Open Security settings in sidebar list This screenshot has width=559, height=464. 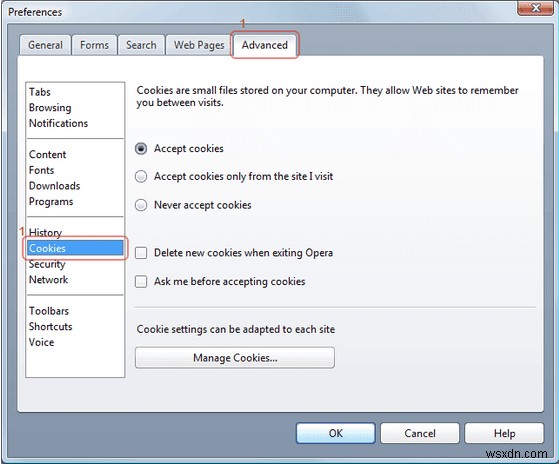pos(47,264)
